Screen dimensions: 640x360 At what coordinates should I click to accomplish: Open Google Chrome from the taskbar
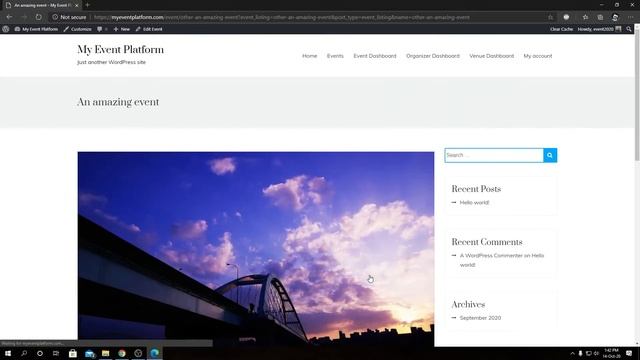point(122,353)
